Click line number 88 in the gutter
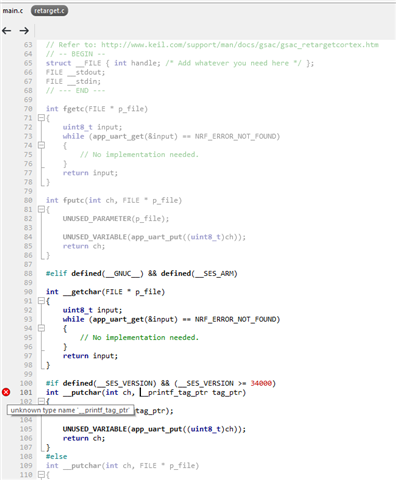Image resolution: width=396 pixels, height=480 pixels. pyautogui.click(x=28, y=273)
